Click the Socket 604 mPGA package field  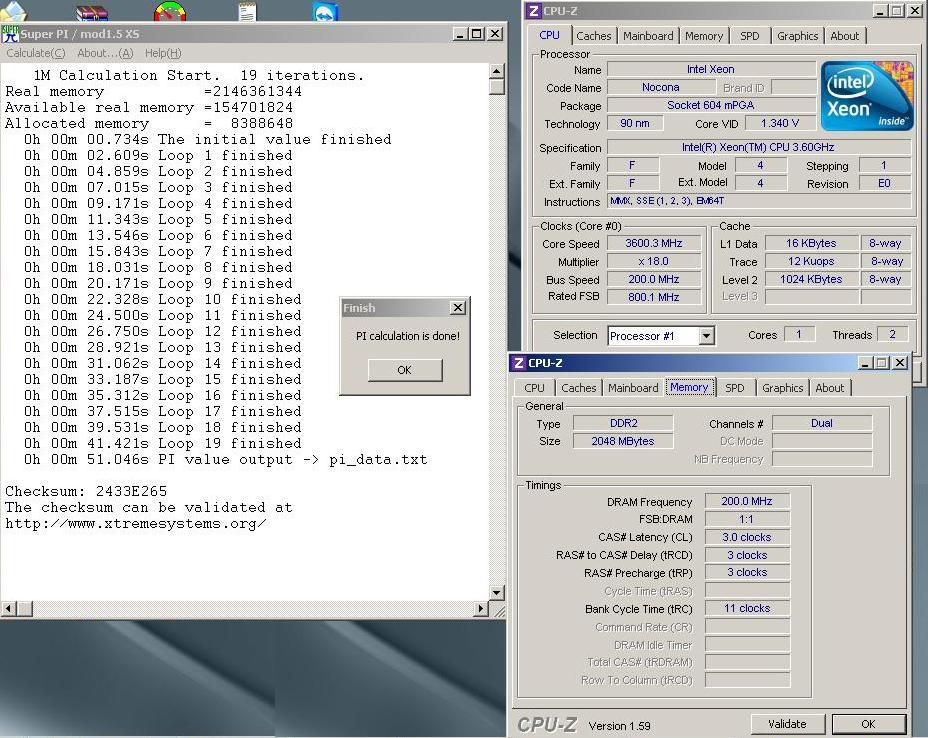[x=711, y=105]
